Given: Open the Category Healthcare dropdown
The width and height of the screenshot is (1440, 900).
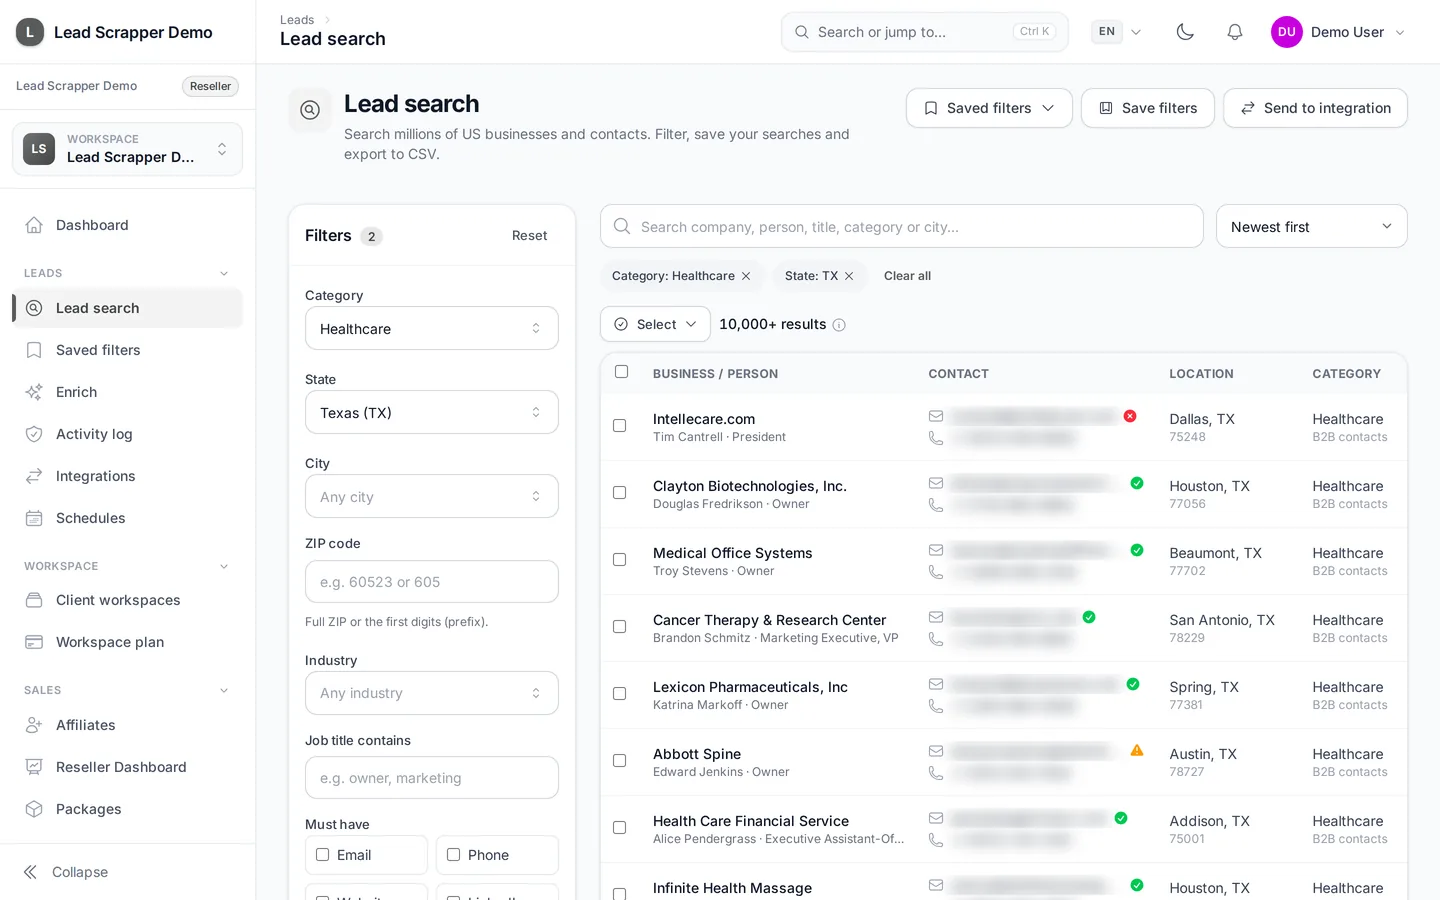Looking at the screenshot, I should coord(432,328).
